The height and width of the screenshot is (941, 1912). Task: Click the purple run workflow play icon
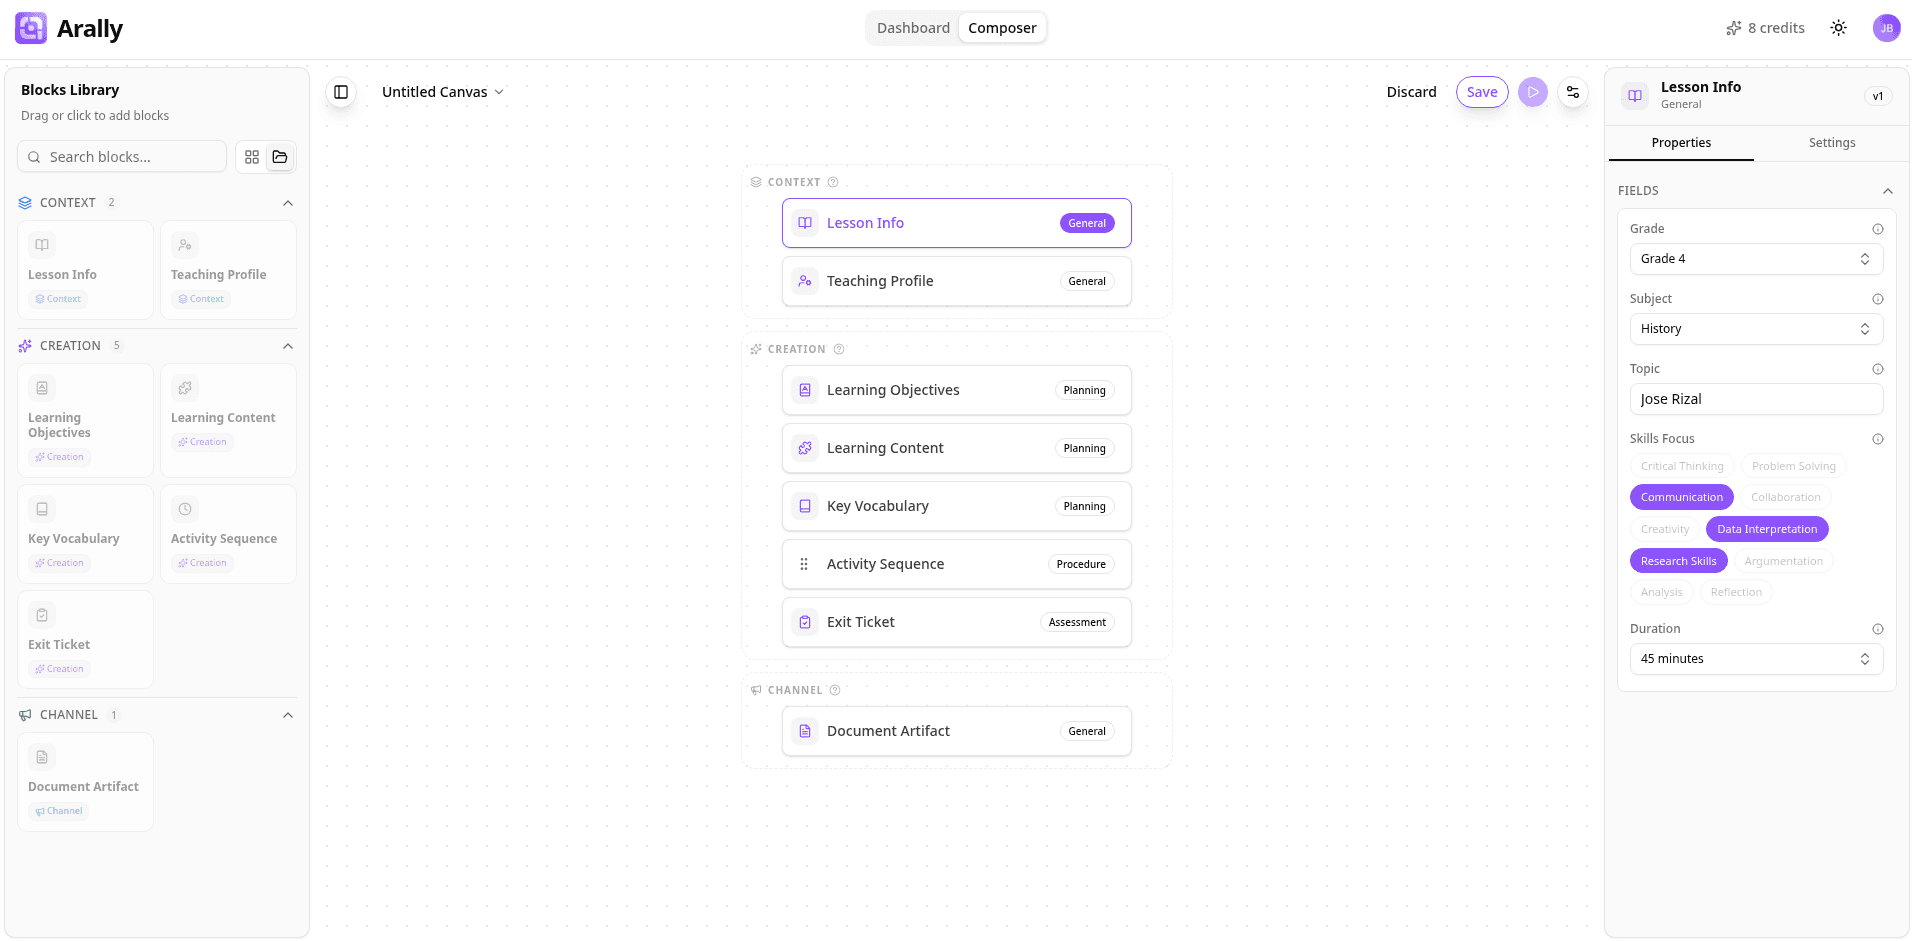(1533, 91)
